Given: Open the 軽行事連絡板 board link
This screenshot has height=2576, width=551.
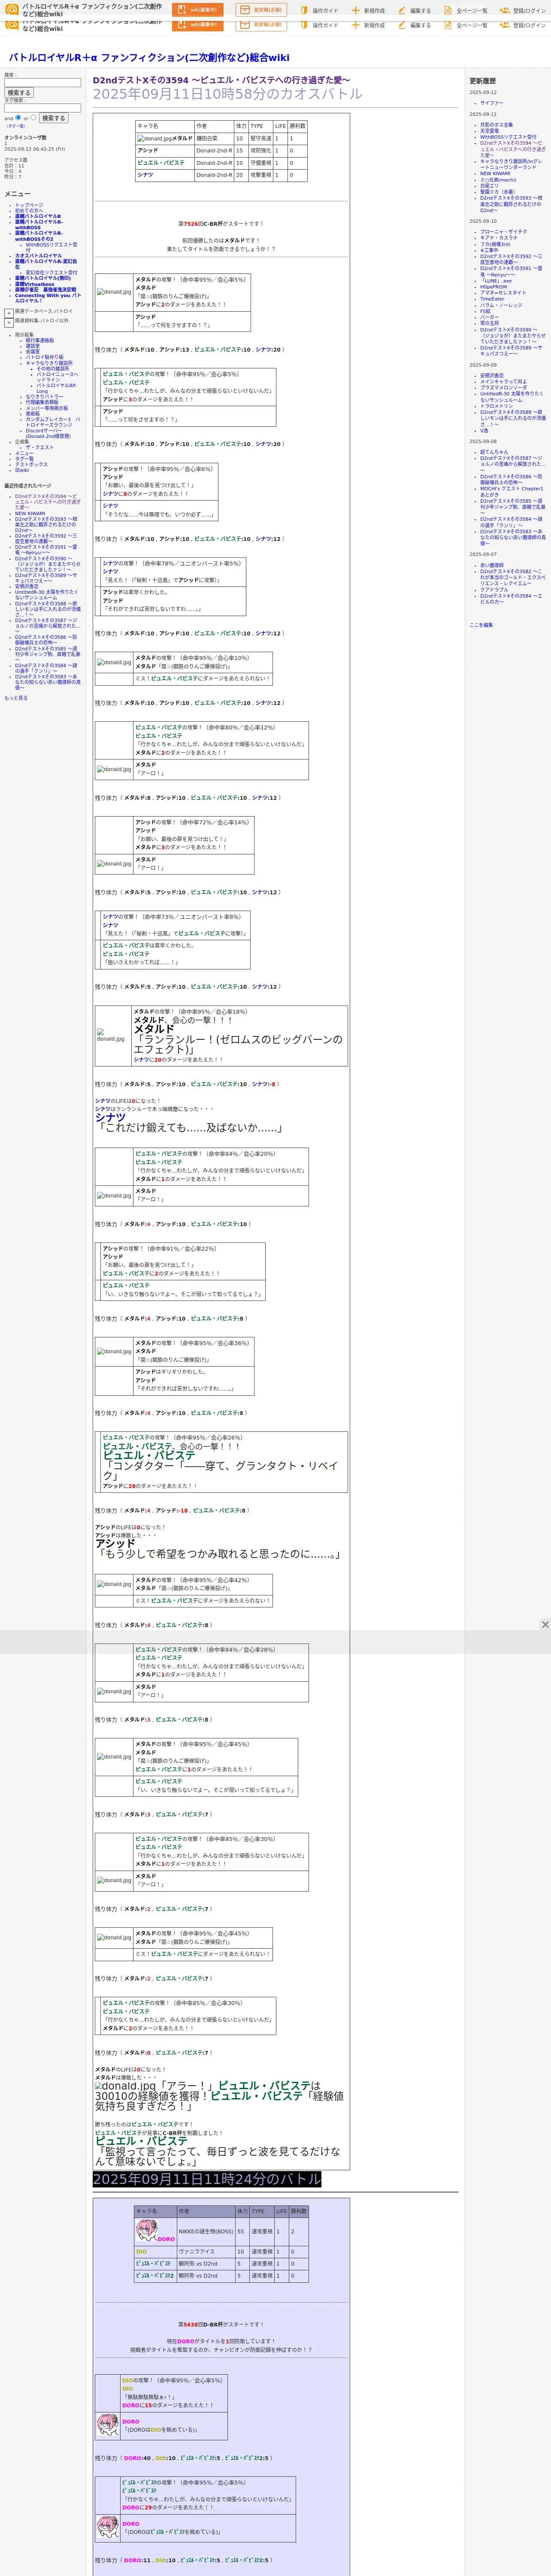Looking at the screenshot, I should (40, 340).
